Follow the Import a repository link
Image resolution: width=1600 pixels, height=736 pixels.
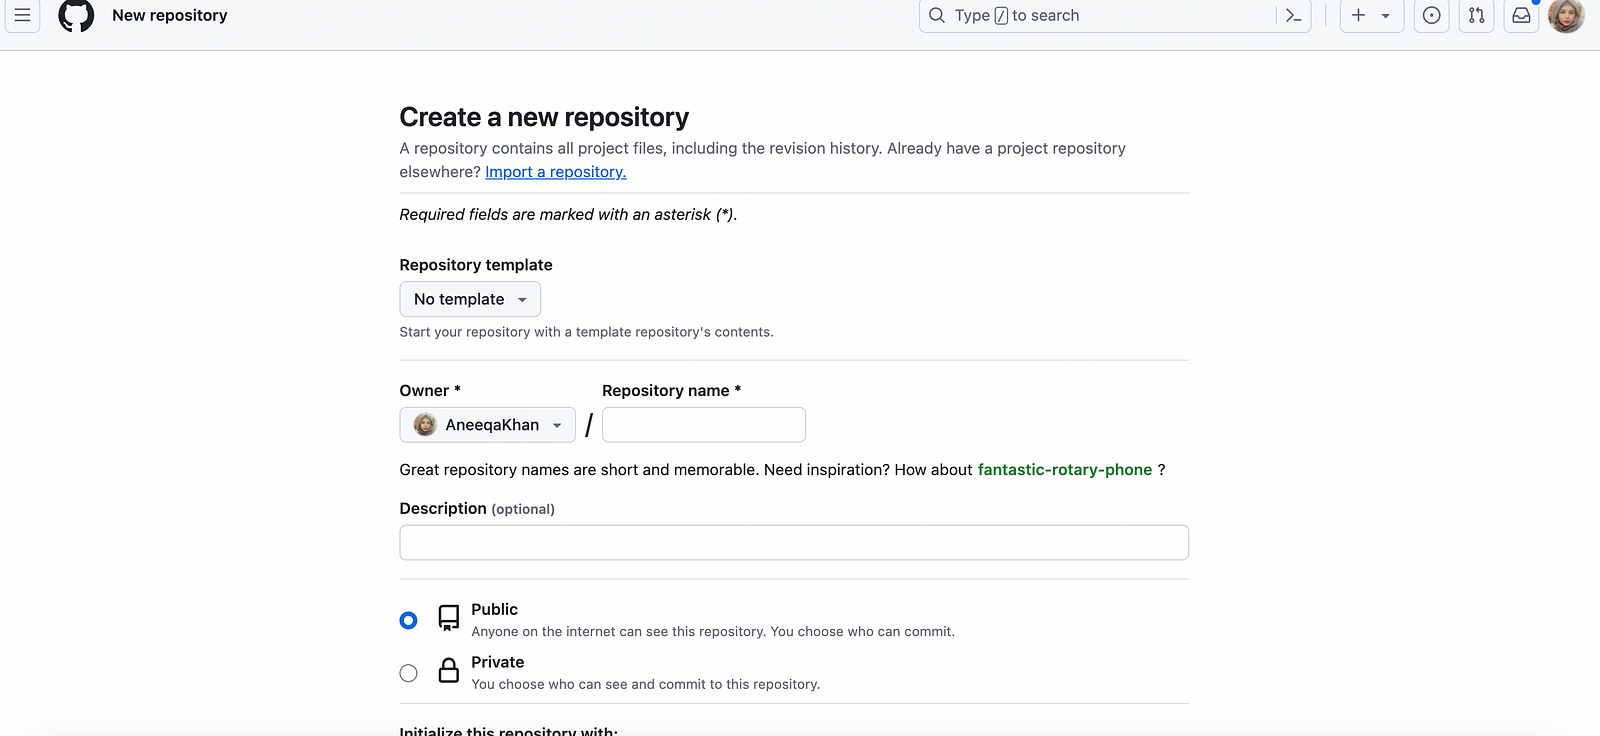point(556,172)
